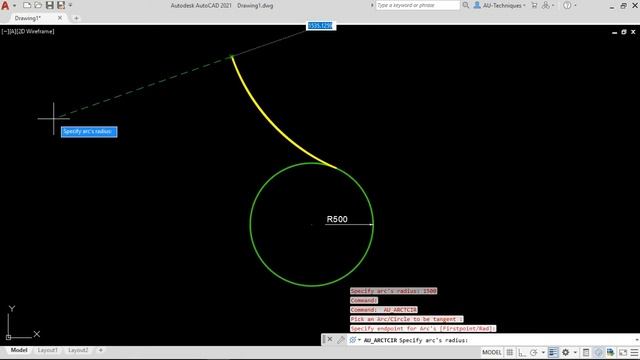Switch to the Model tab
The image size is (640, 360).
(19, 350)
